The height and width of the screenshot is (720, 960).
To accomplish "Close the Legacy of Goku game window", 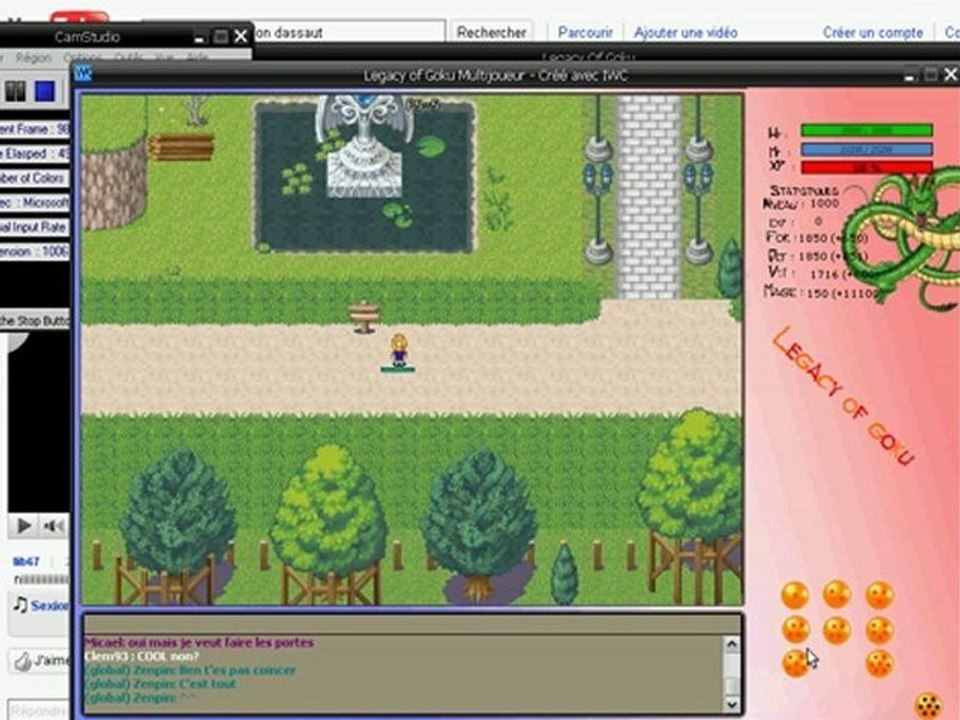I will tap(950, 75).
